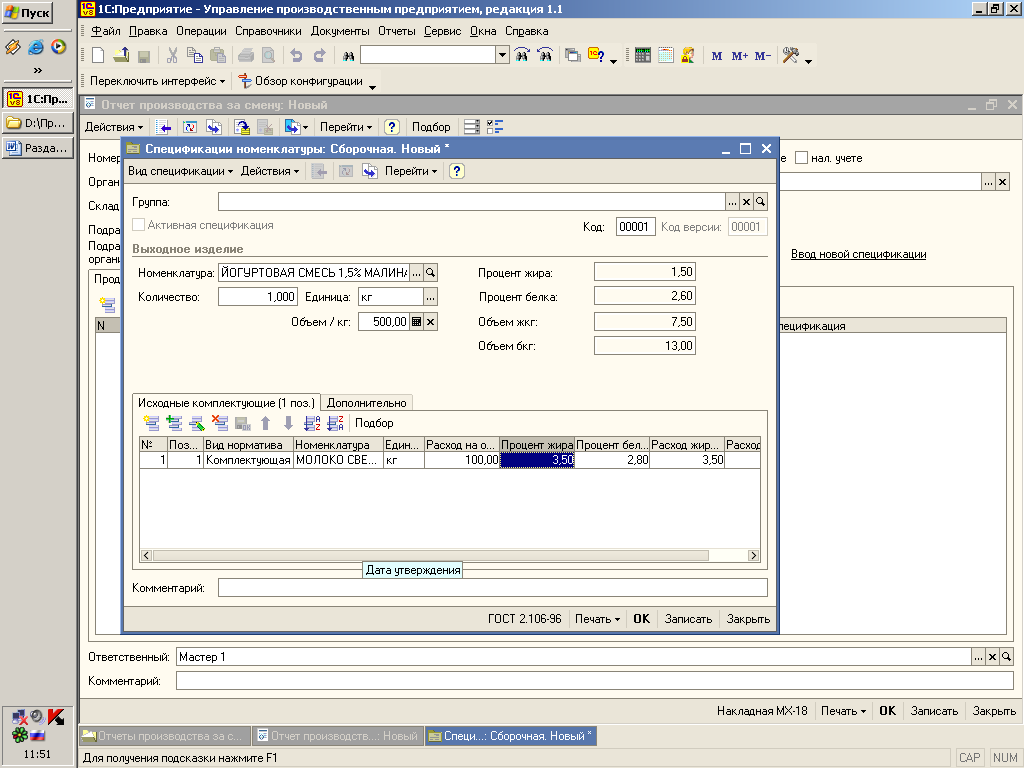
Task: Open the Перейти dropdown in production report window
Action: coord(346,127)
